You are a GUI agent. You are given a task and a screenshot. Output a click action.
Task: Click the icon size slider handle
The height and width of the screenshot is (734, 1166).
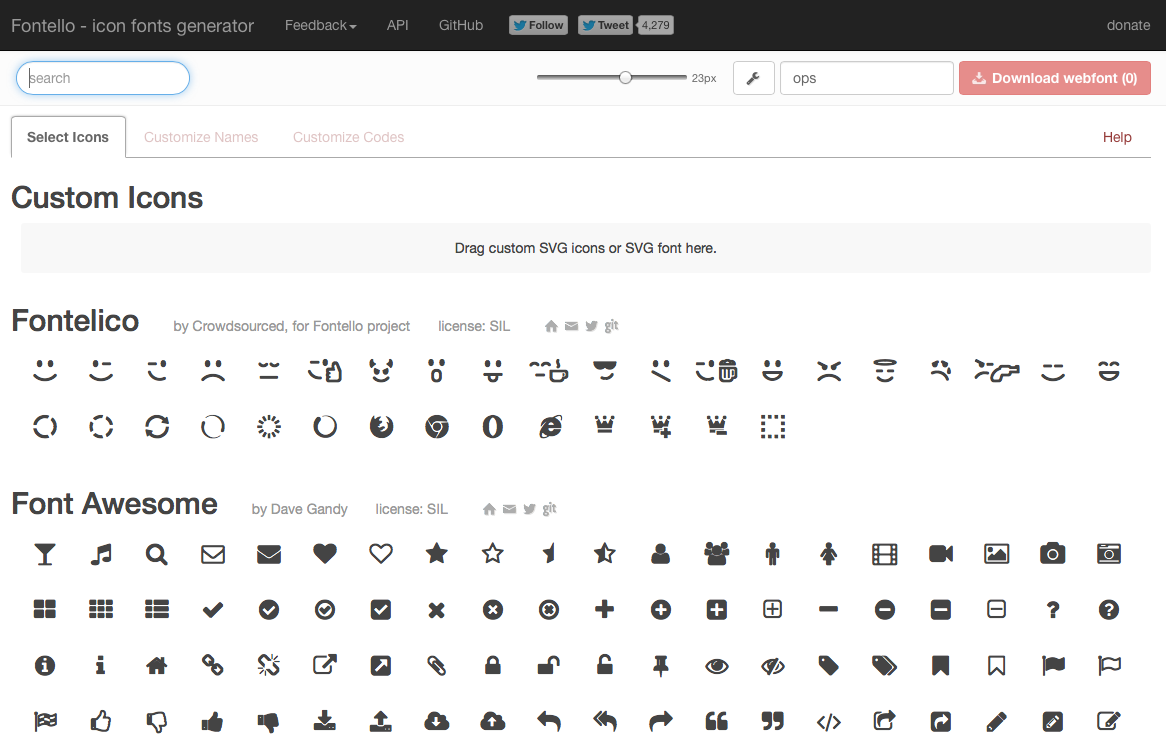point(625,77)
